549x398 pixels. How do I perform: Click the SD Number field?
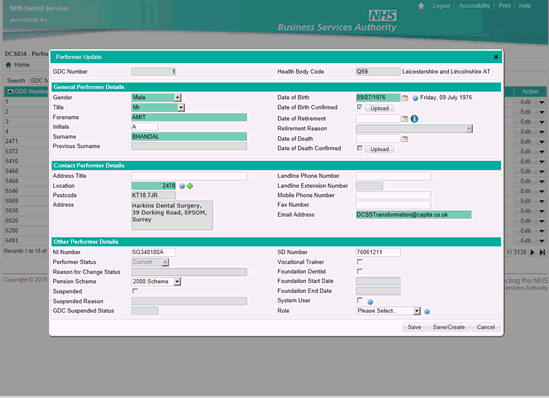point(378,252)
